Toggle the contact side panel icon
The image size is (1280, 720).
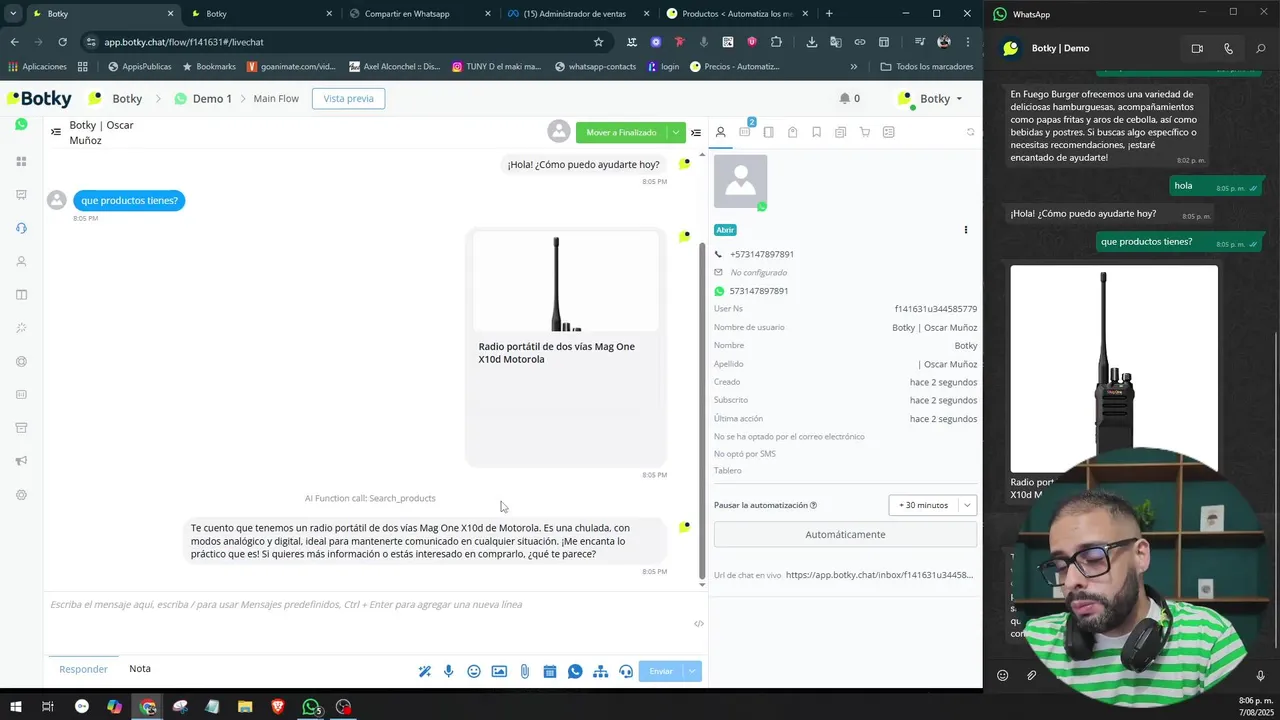pyautogui.click(x=696, y=132)
